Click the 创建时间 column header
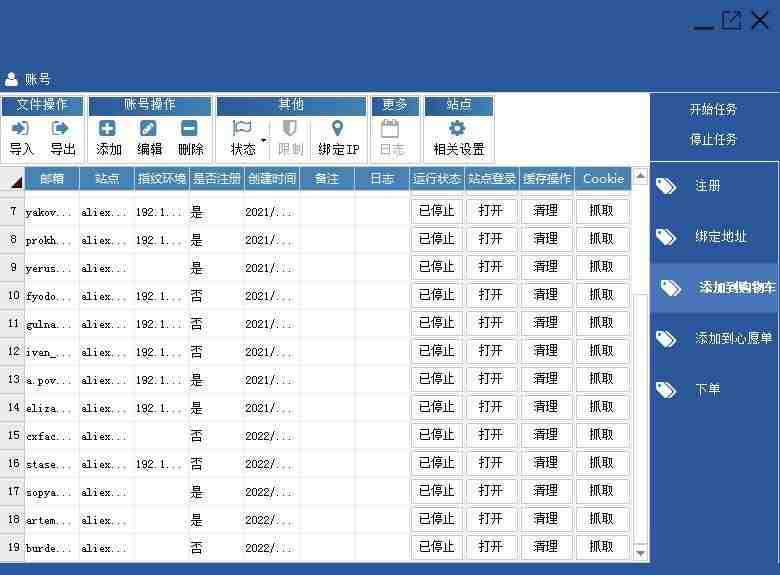 (272, 179)
